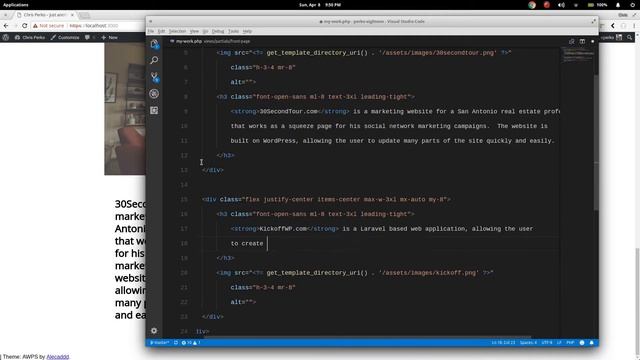The width and height of the screenshot is (640, 360).
Task: Open the File menu in VS Code
Action: [x=151, y=31]
